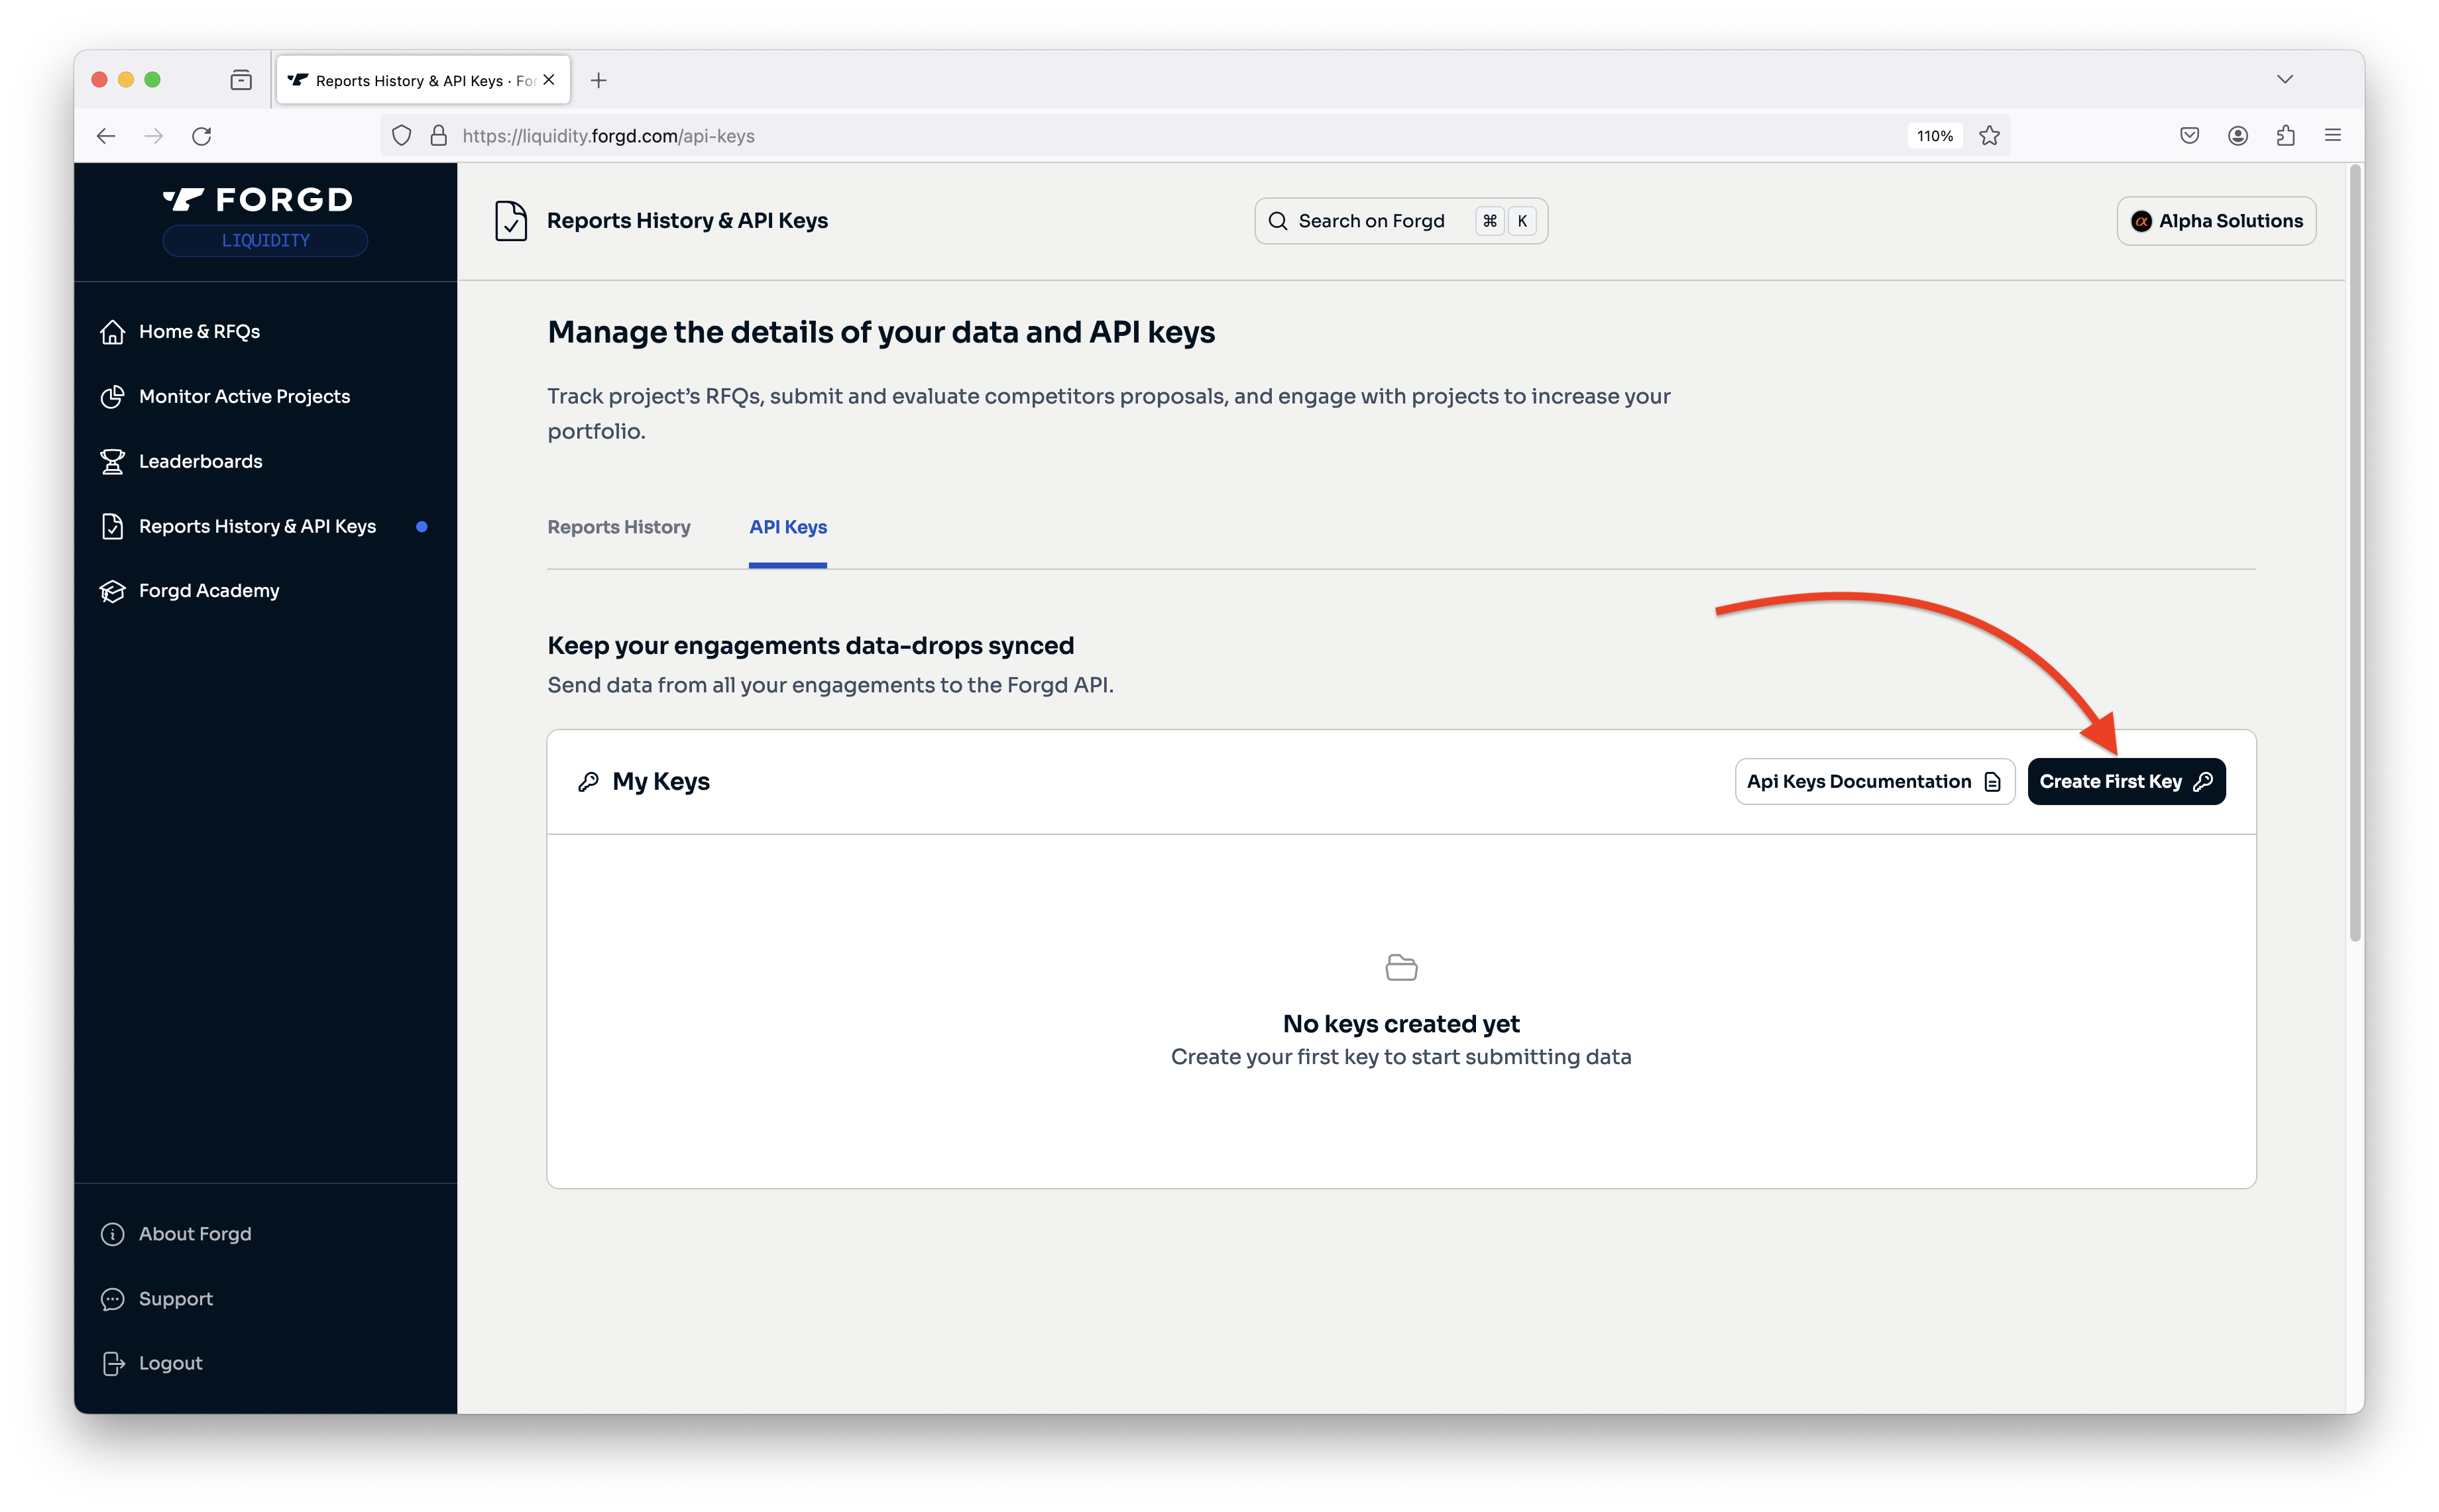This screenshot has width=2439, height=1512.
Task: Open Home & RFQs in sidebar
Action: pos(198,331)
